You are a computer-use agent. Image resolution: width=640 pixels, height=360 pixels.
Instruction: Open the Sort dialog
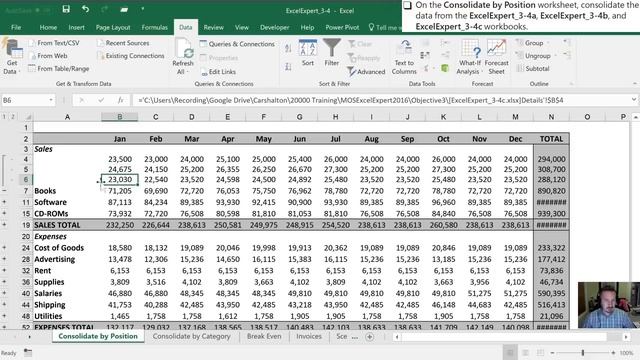(308, 53)
